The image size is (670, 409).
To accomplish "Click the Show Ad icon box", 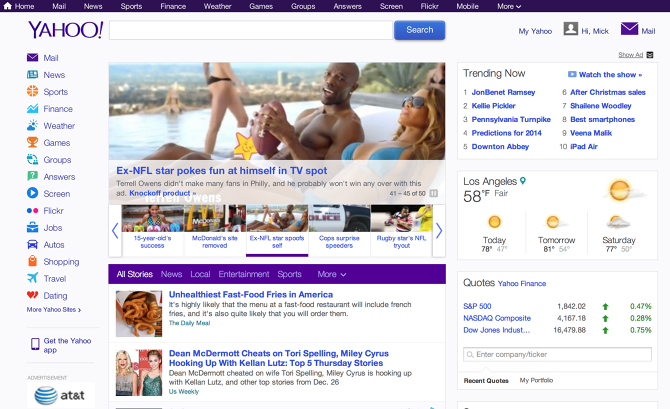I will [x=650, y=55].
